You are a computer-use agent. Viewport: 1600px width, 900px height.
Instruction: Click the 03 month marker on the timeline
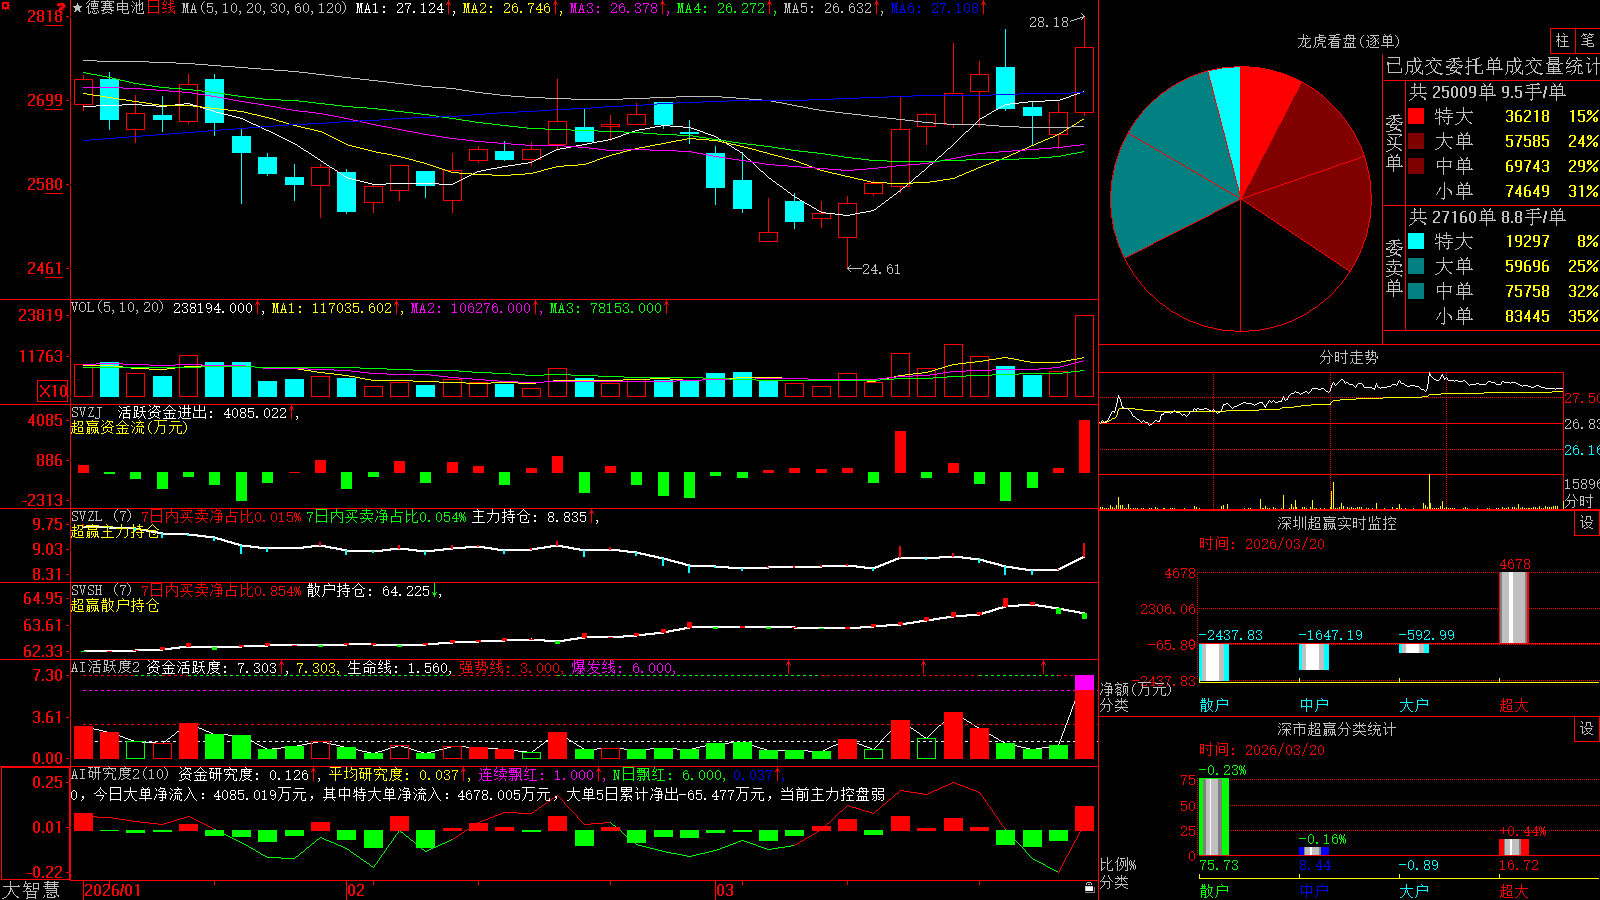[725, 890]
